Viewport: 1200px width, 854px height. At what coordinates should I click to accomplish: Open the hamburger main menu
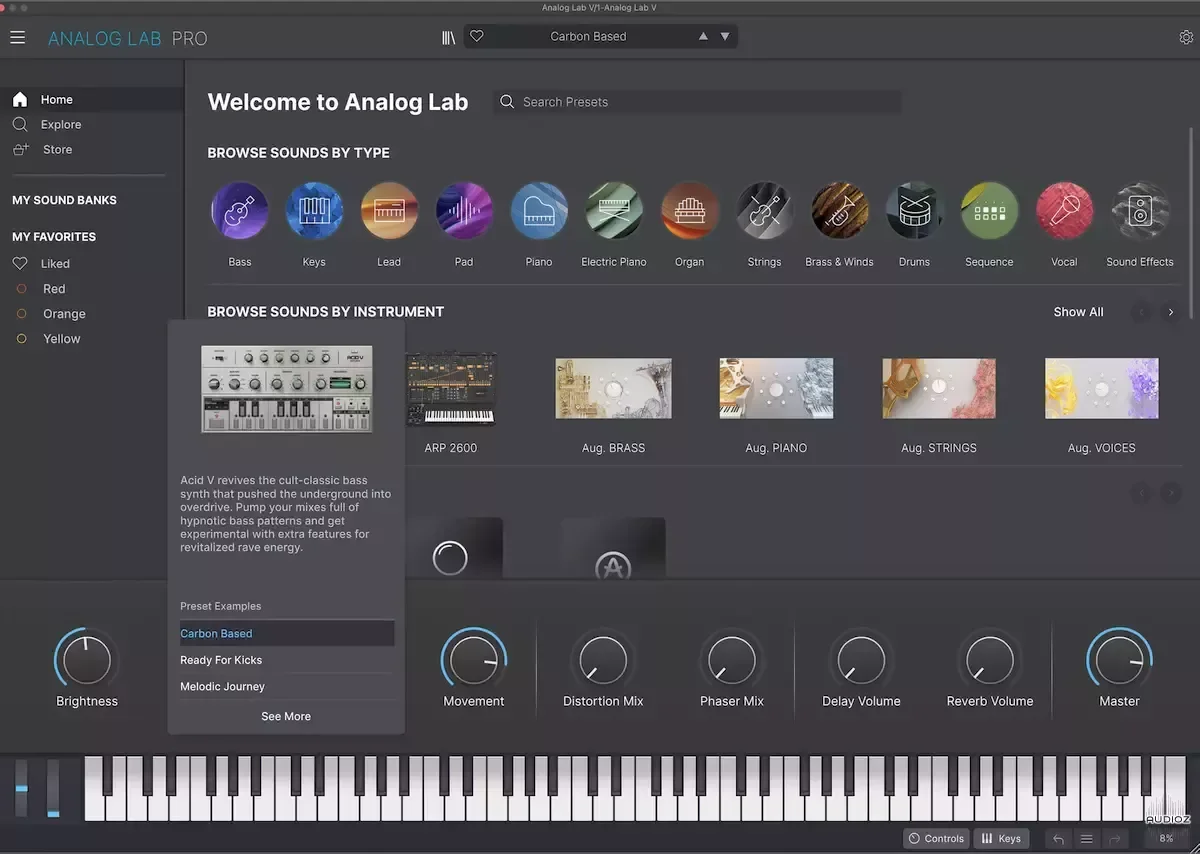(x=18, y=37)
